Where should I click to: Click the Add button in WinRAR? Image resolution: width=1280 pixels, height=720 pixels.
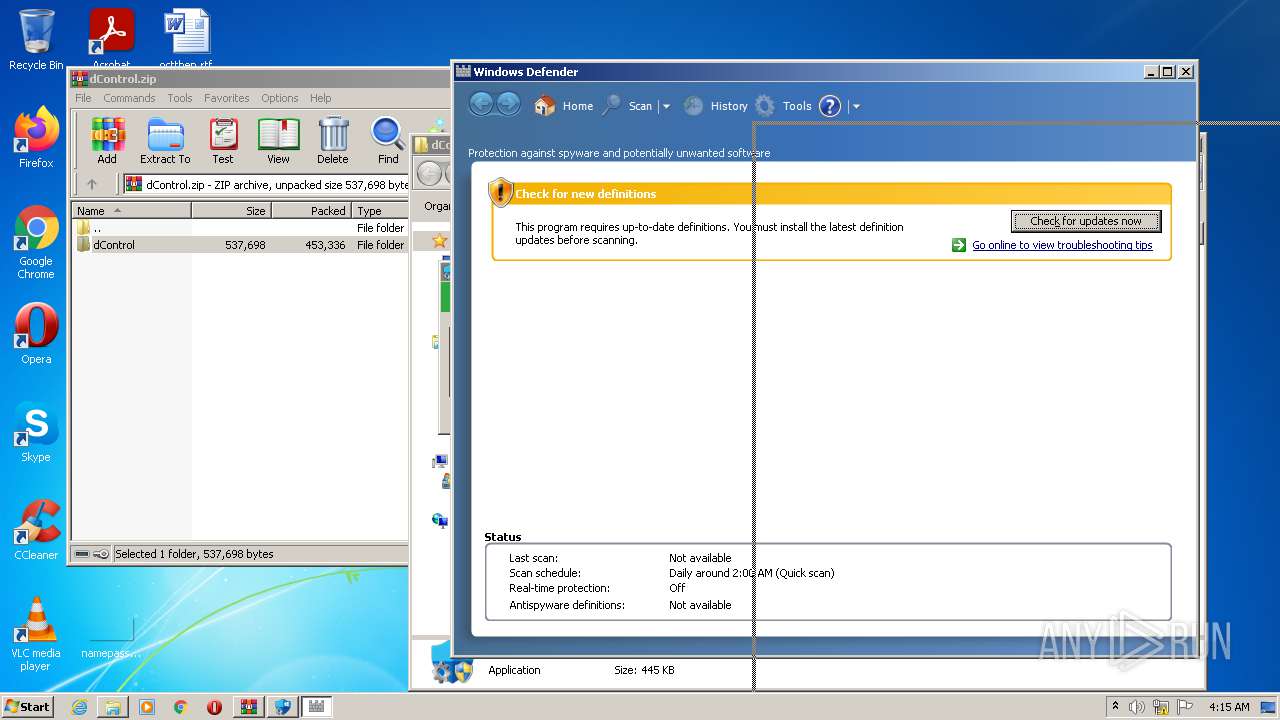pos(107,141)
